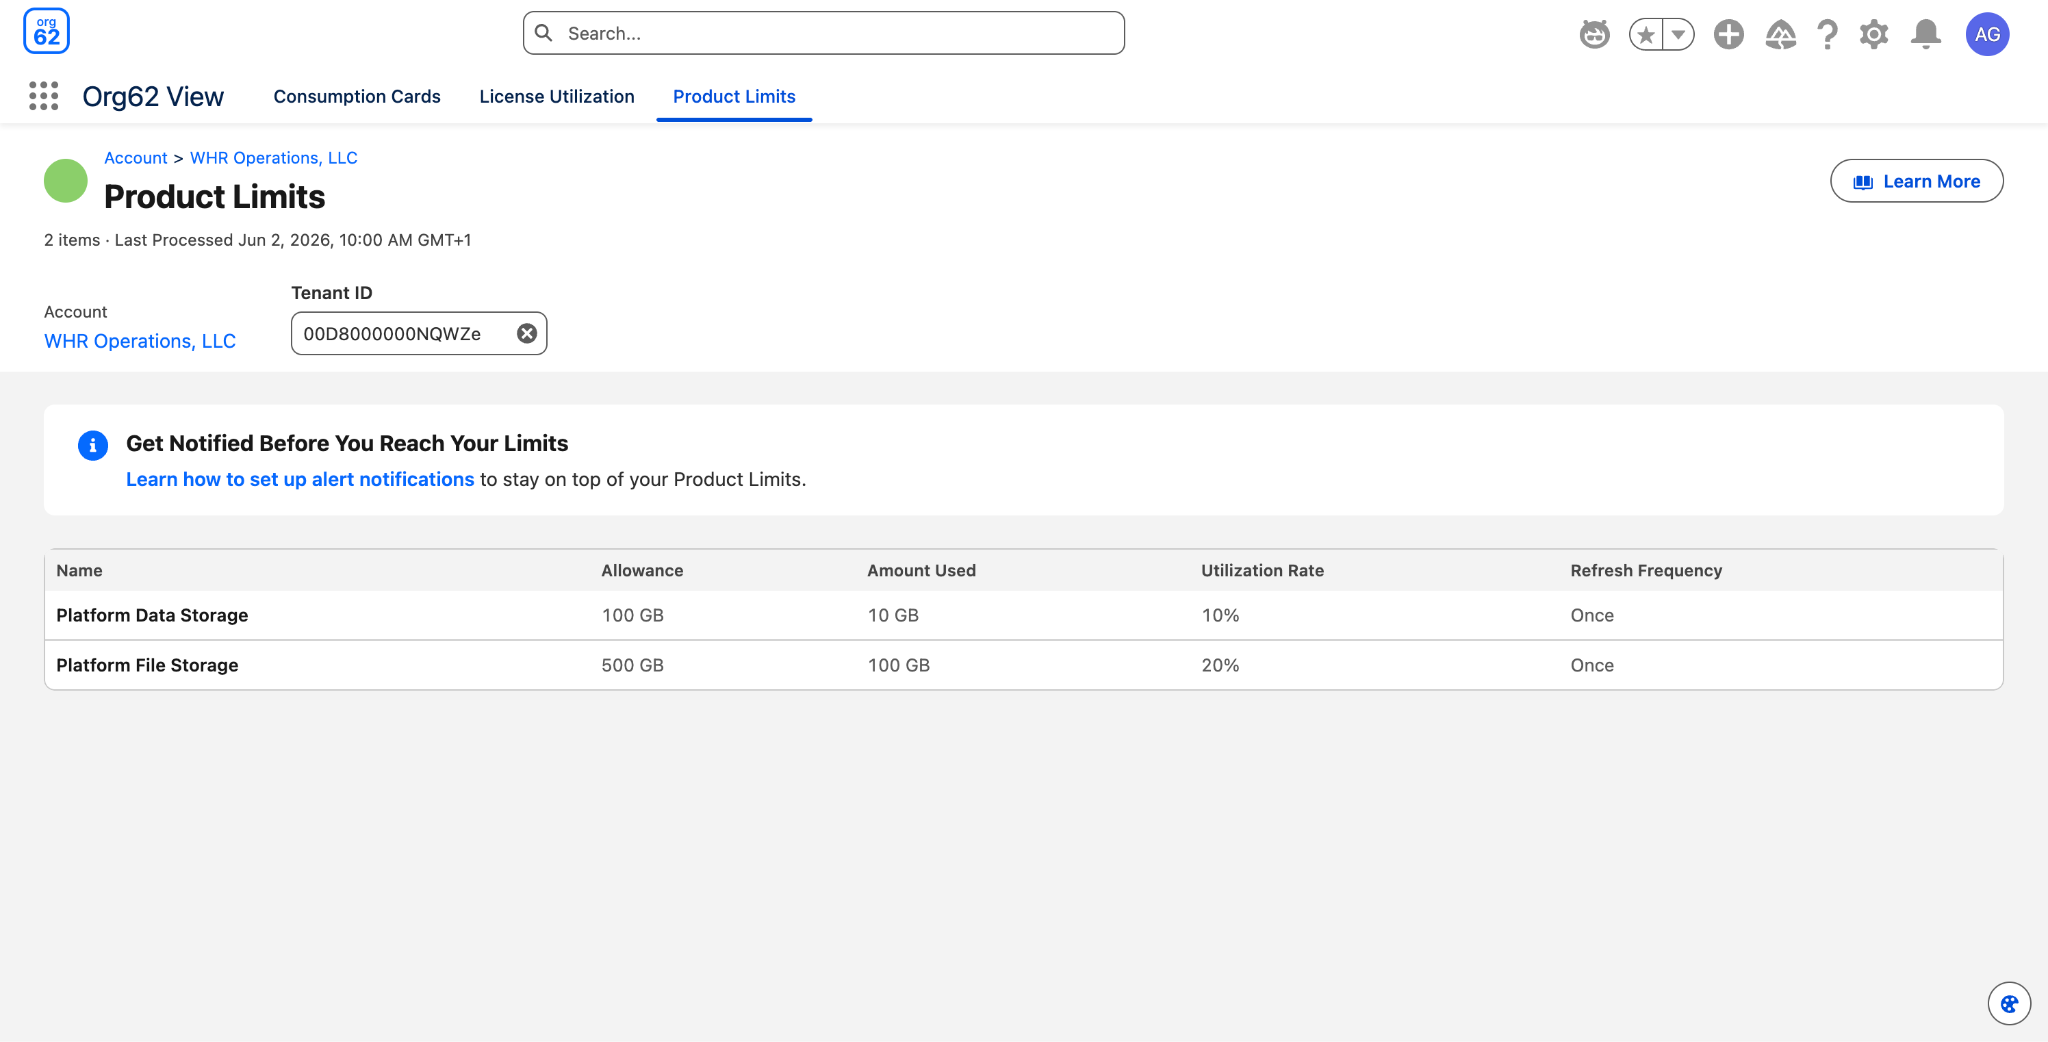Click the Product Limits page heading

pyautogui.click(x=215, y=196)
